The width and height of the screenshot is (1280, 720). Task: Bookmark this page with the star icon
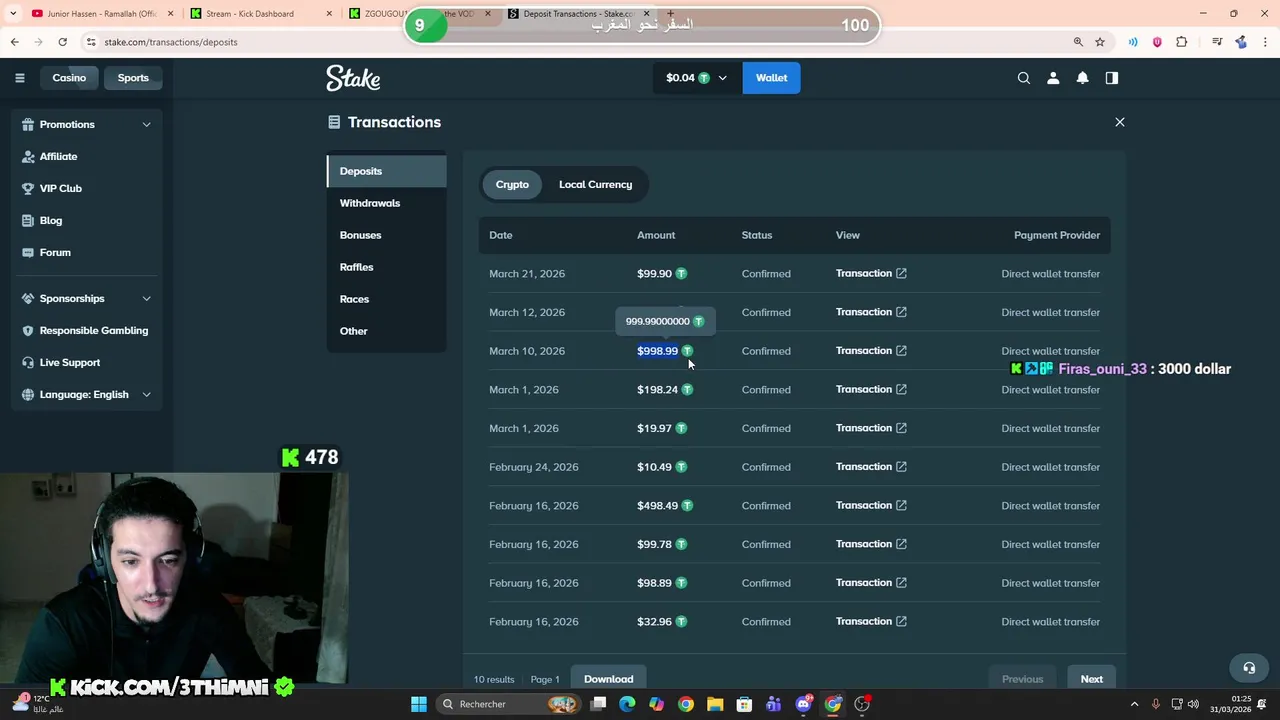click(x=1100, y=42)
